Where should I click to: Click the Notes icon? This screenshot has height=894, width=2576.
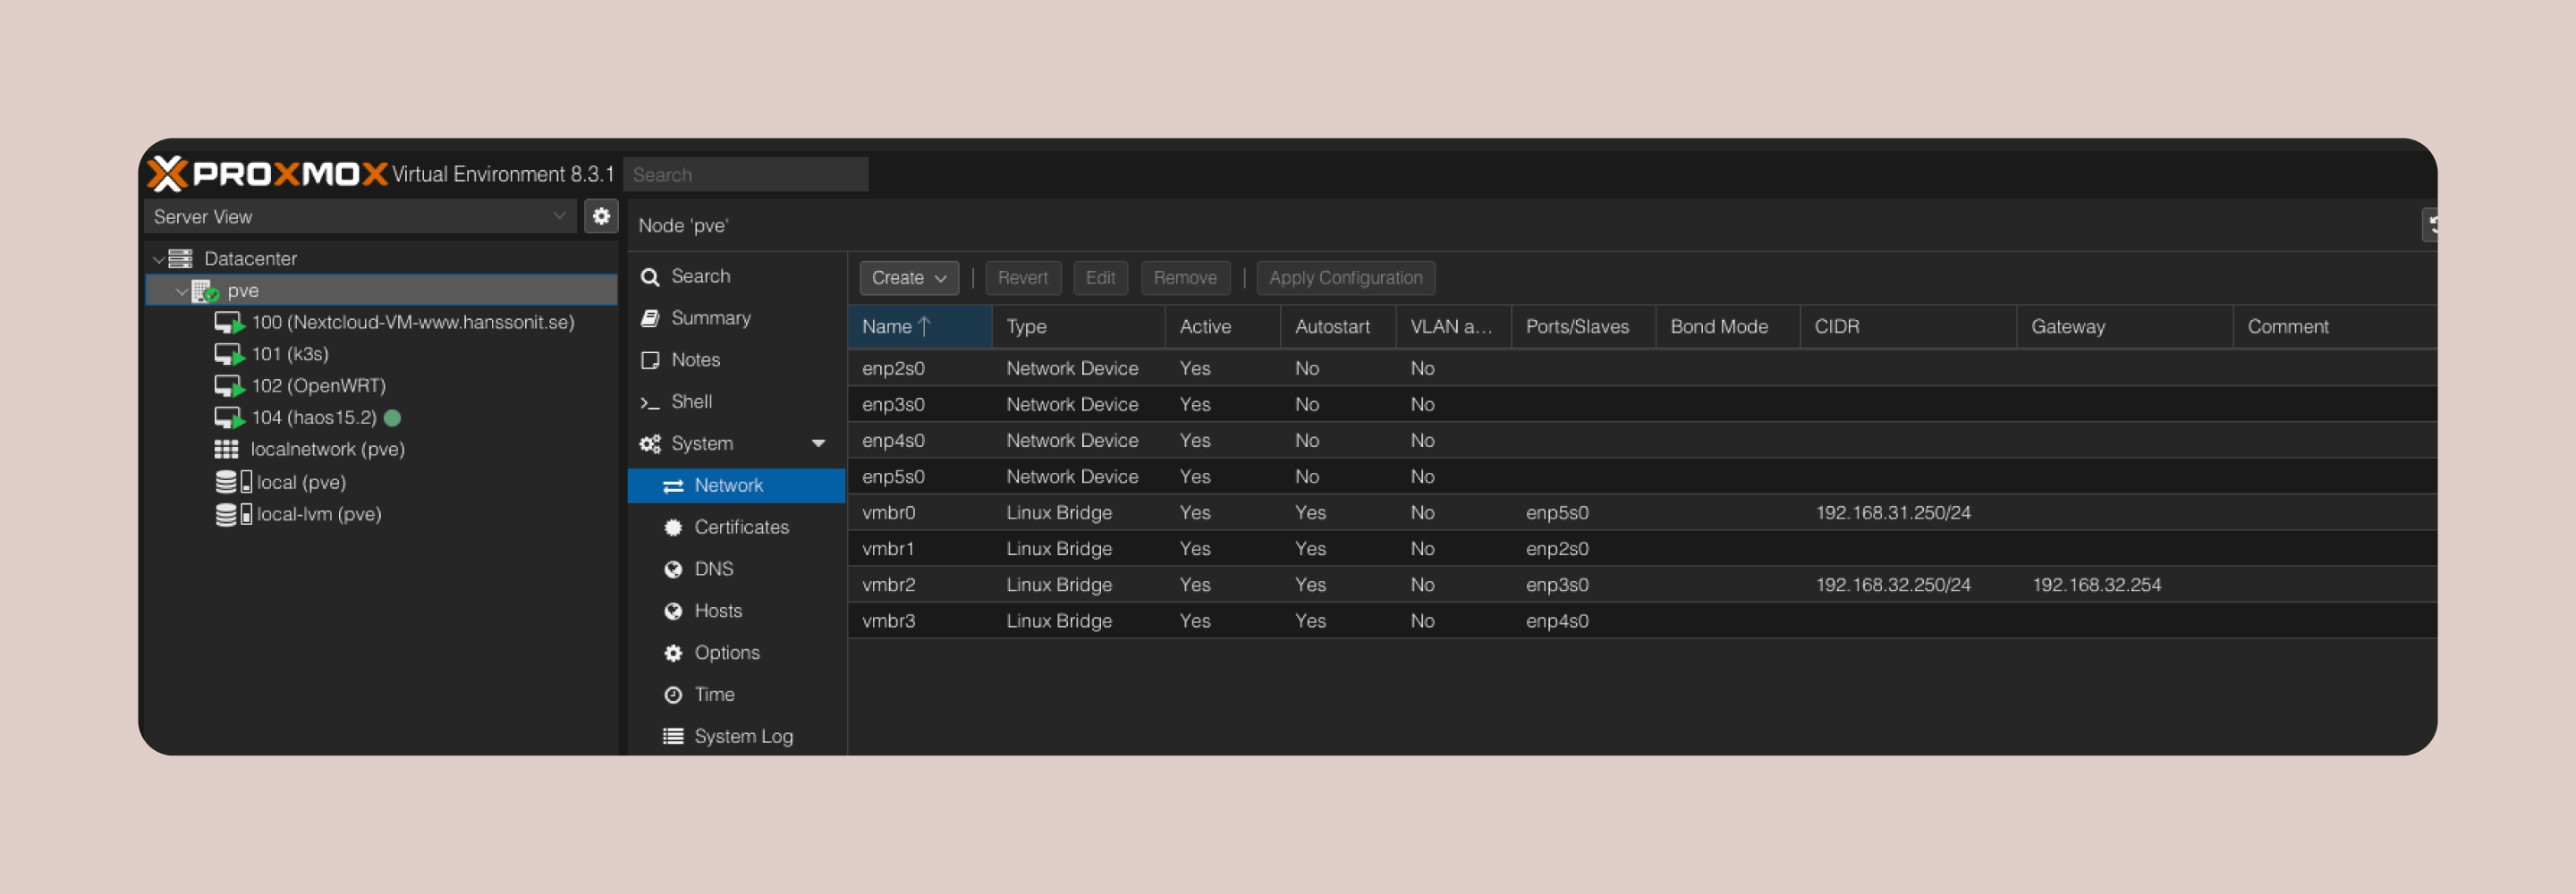tap(650, 360)
